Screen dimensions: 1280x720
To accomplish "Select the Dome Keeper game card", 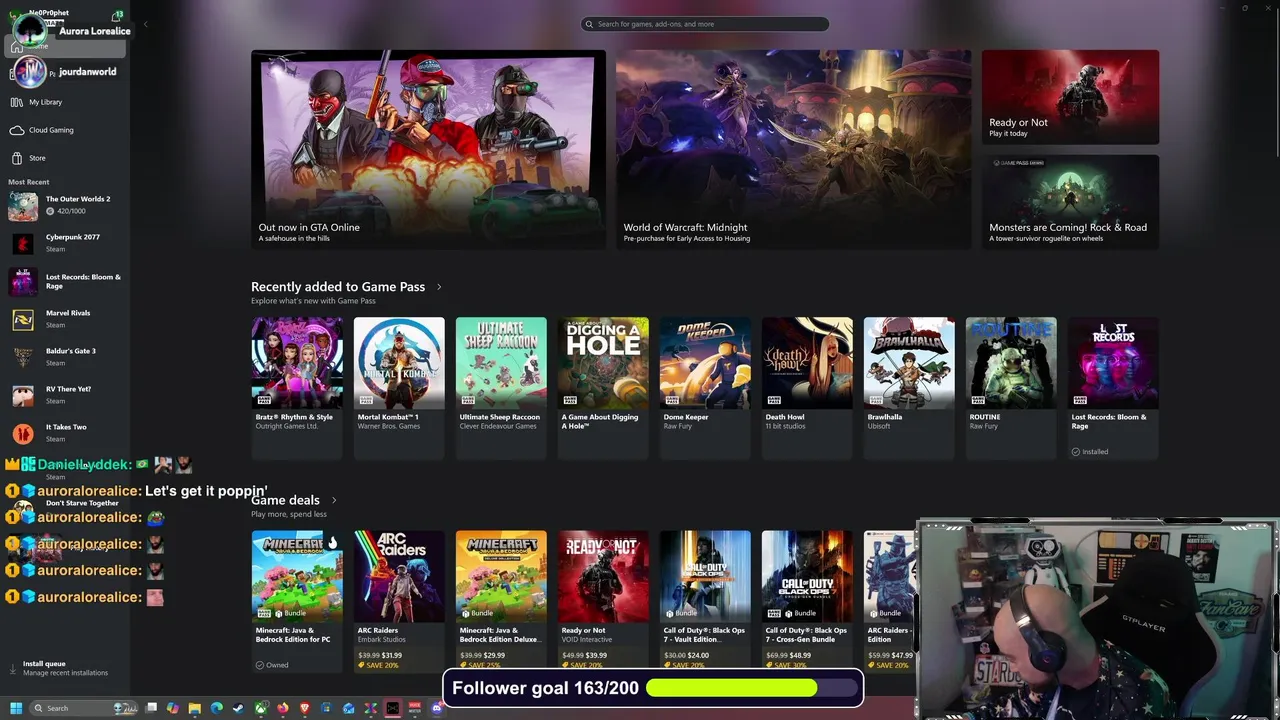I will tap(705, 388).
